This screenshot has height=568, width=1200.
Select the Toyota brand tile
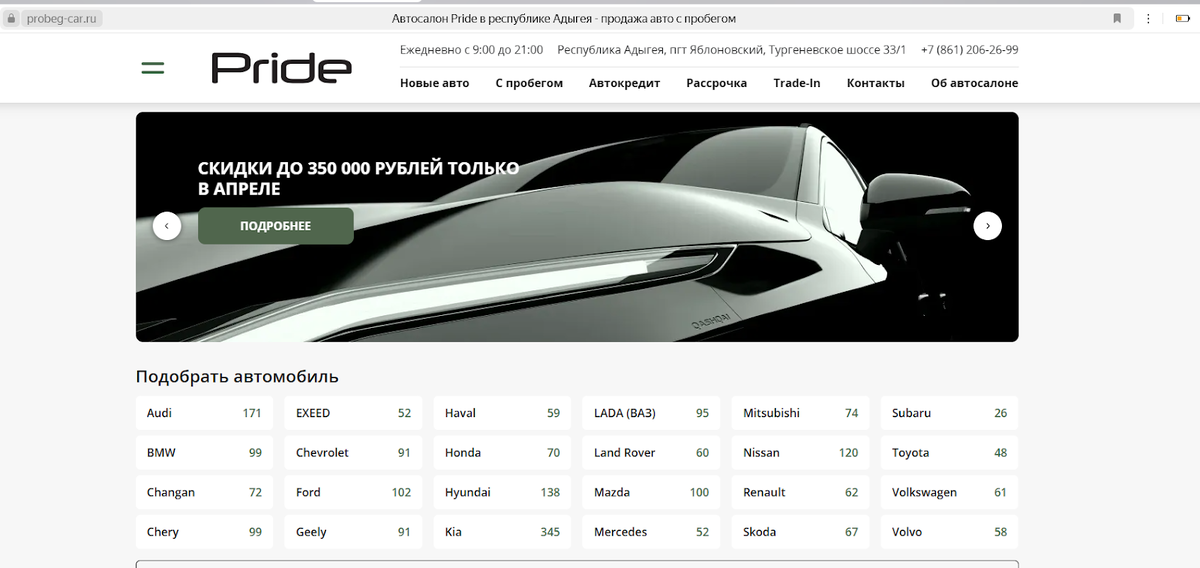tap(949, 453)
